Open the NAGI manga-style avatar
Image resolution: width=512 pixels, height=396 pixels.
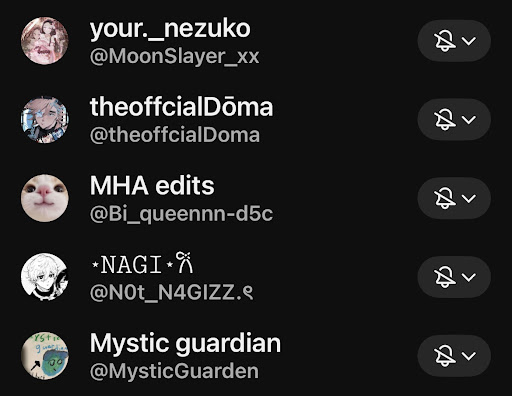[x=45, y=277]
